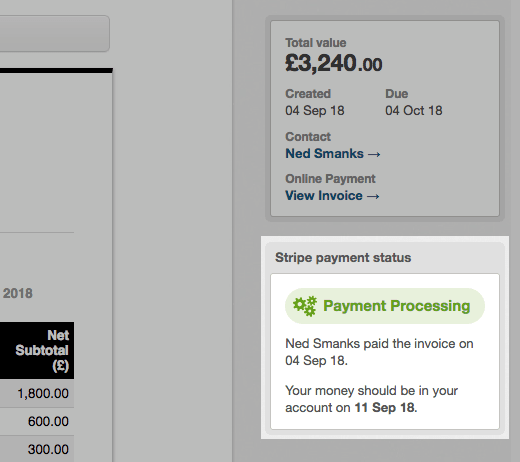Open the View Invoice link
Viewport: 520px width, 462px height.
(x=332, y=196)
